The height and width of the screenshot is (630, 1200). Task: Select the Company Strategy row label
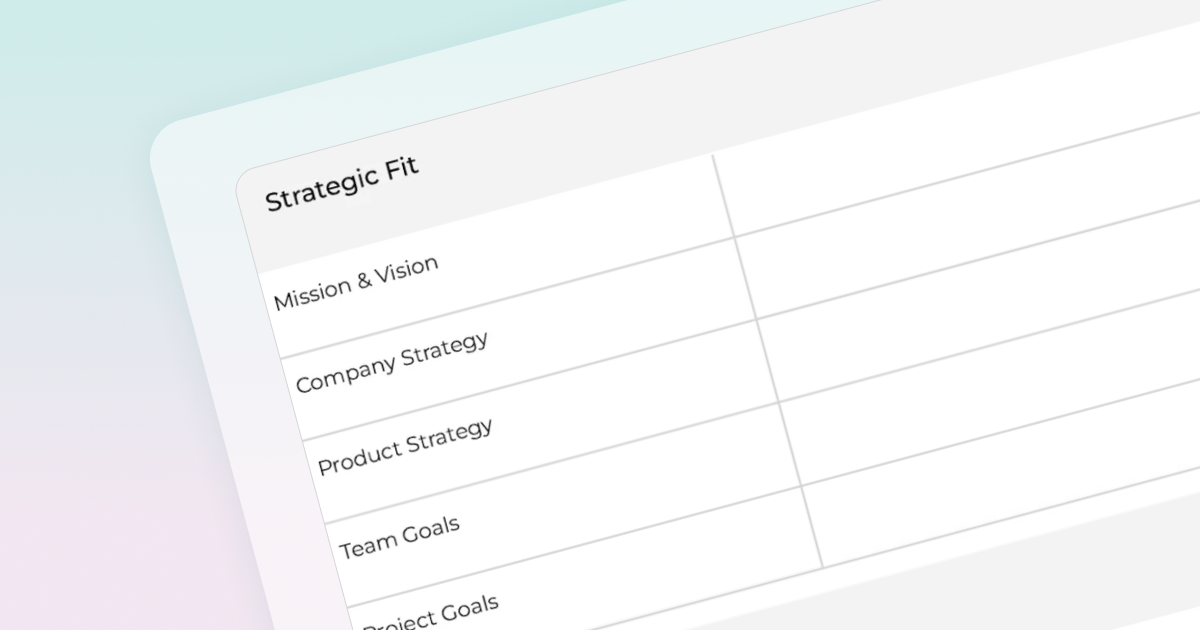point(392,361)
